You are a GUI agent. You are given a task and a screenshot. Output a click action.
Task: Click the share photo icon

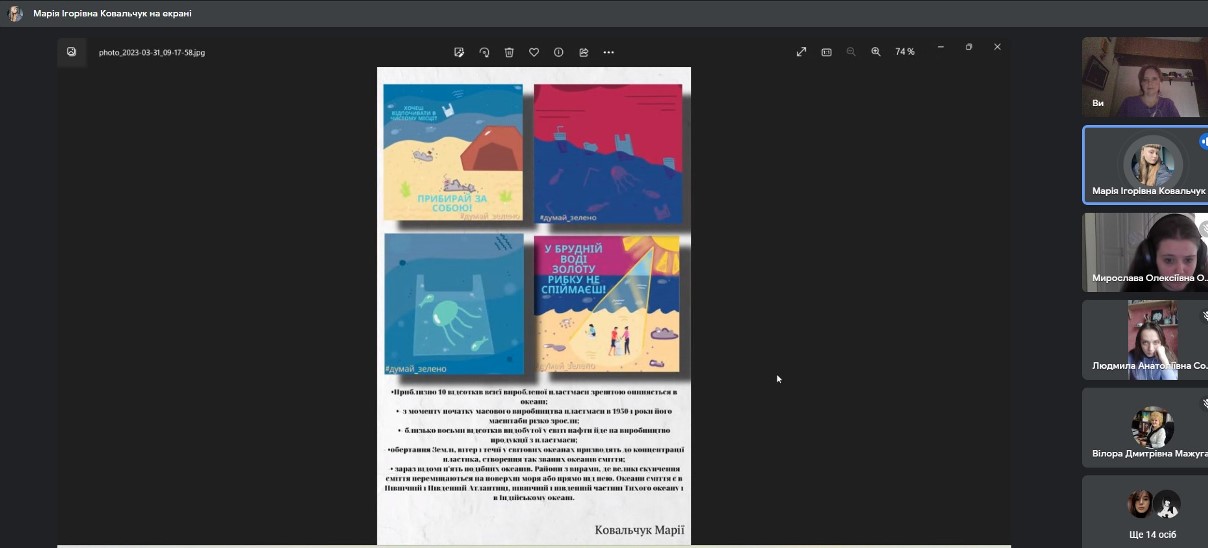tap(584, 52)
